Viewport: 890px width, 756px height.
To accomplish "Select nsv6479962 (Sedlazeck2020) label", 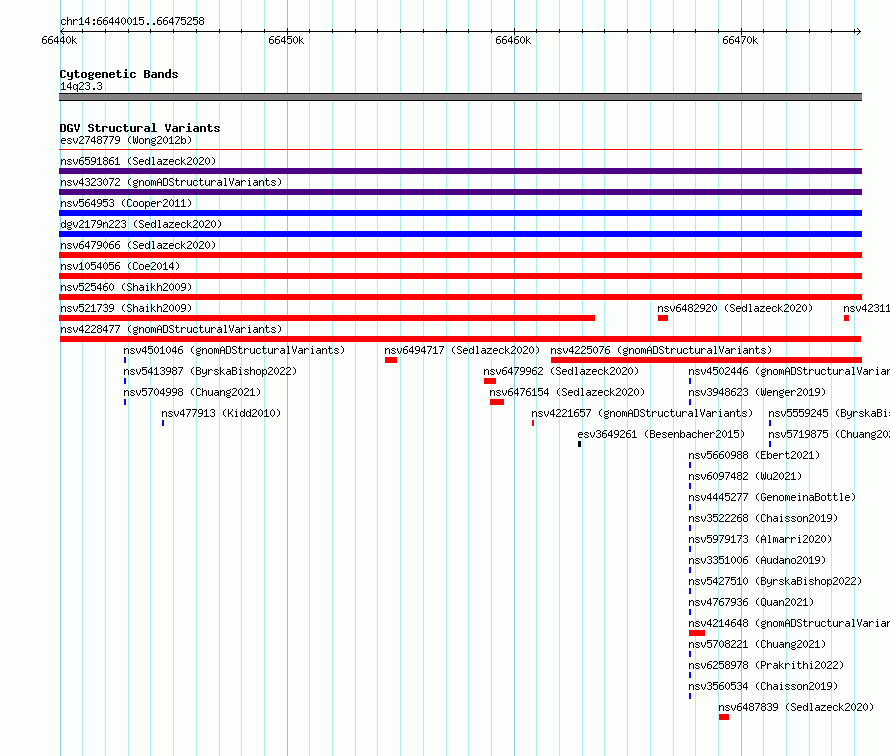I will [561, 371].
